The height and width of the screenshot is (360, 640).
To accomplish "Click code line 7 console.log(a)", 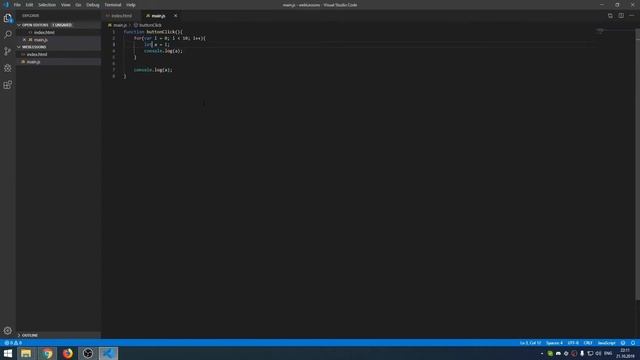I will tap(153, 70).
